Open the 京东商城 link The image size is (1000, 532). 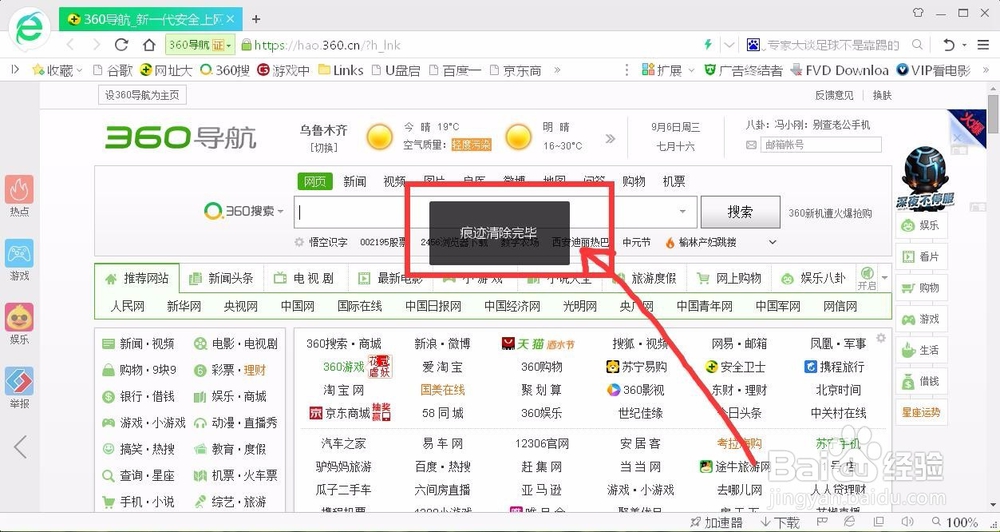coord(349,413)
